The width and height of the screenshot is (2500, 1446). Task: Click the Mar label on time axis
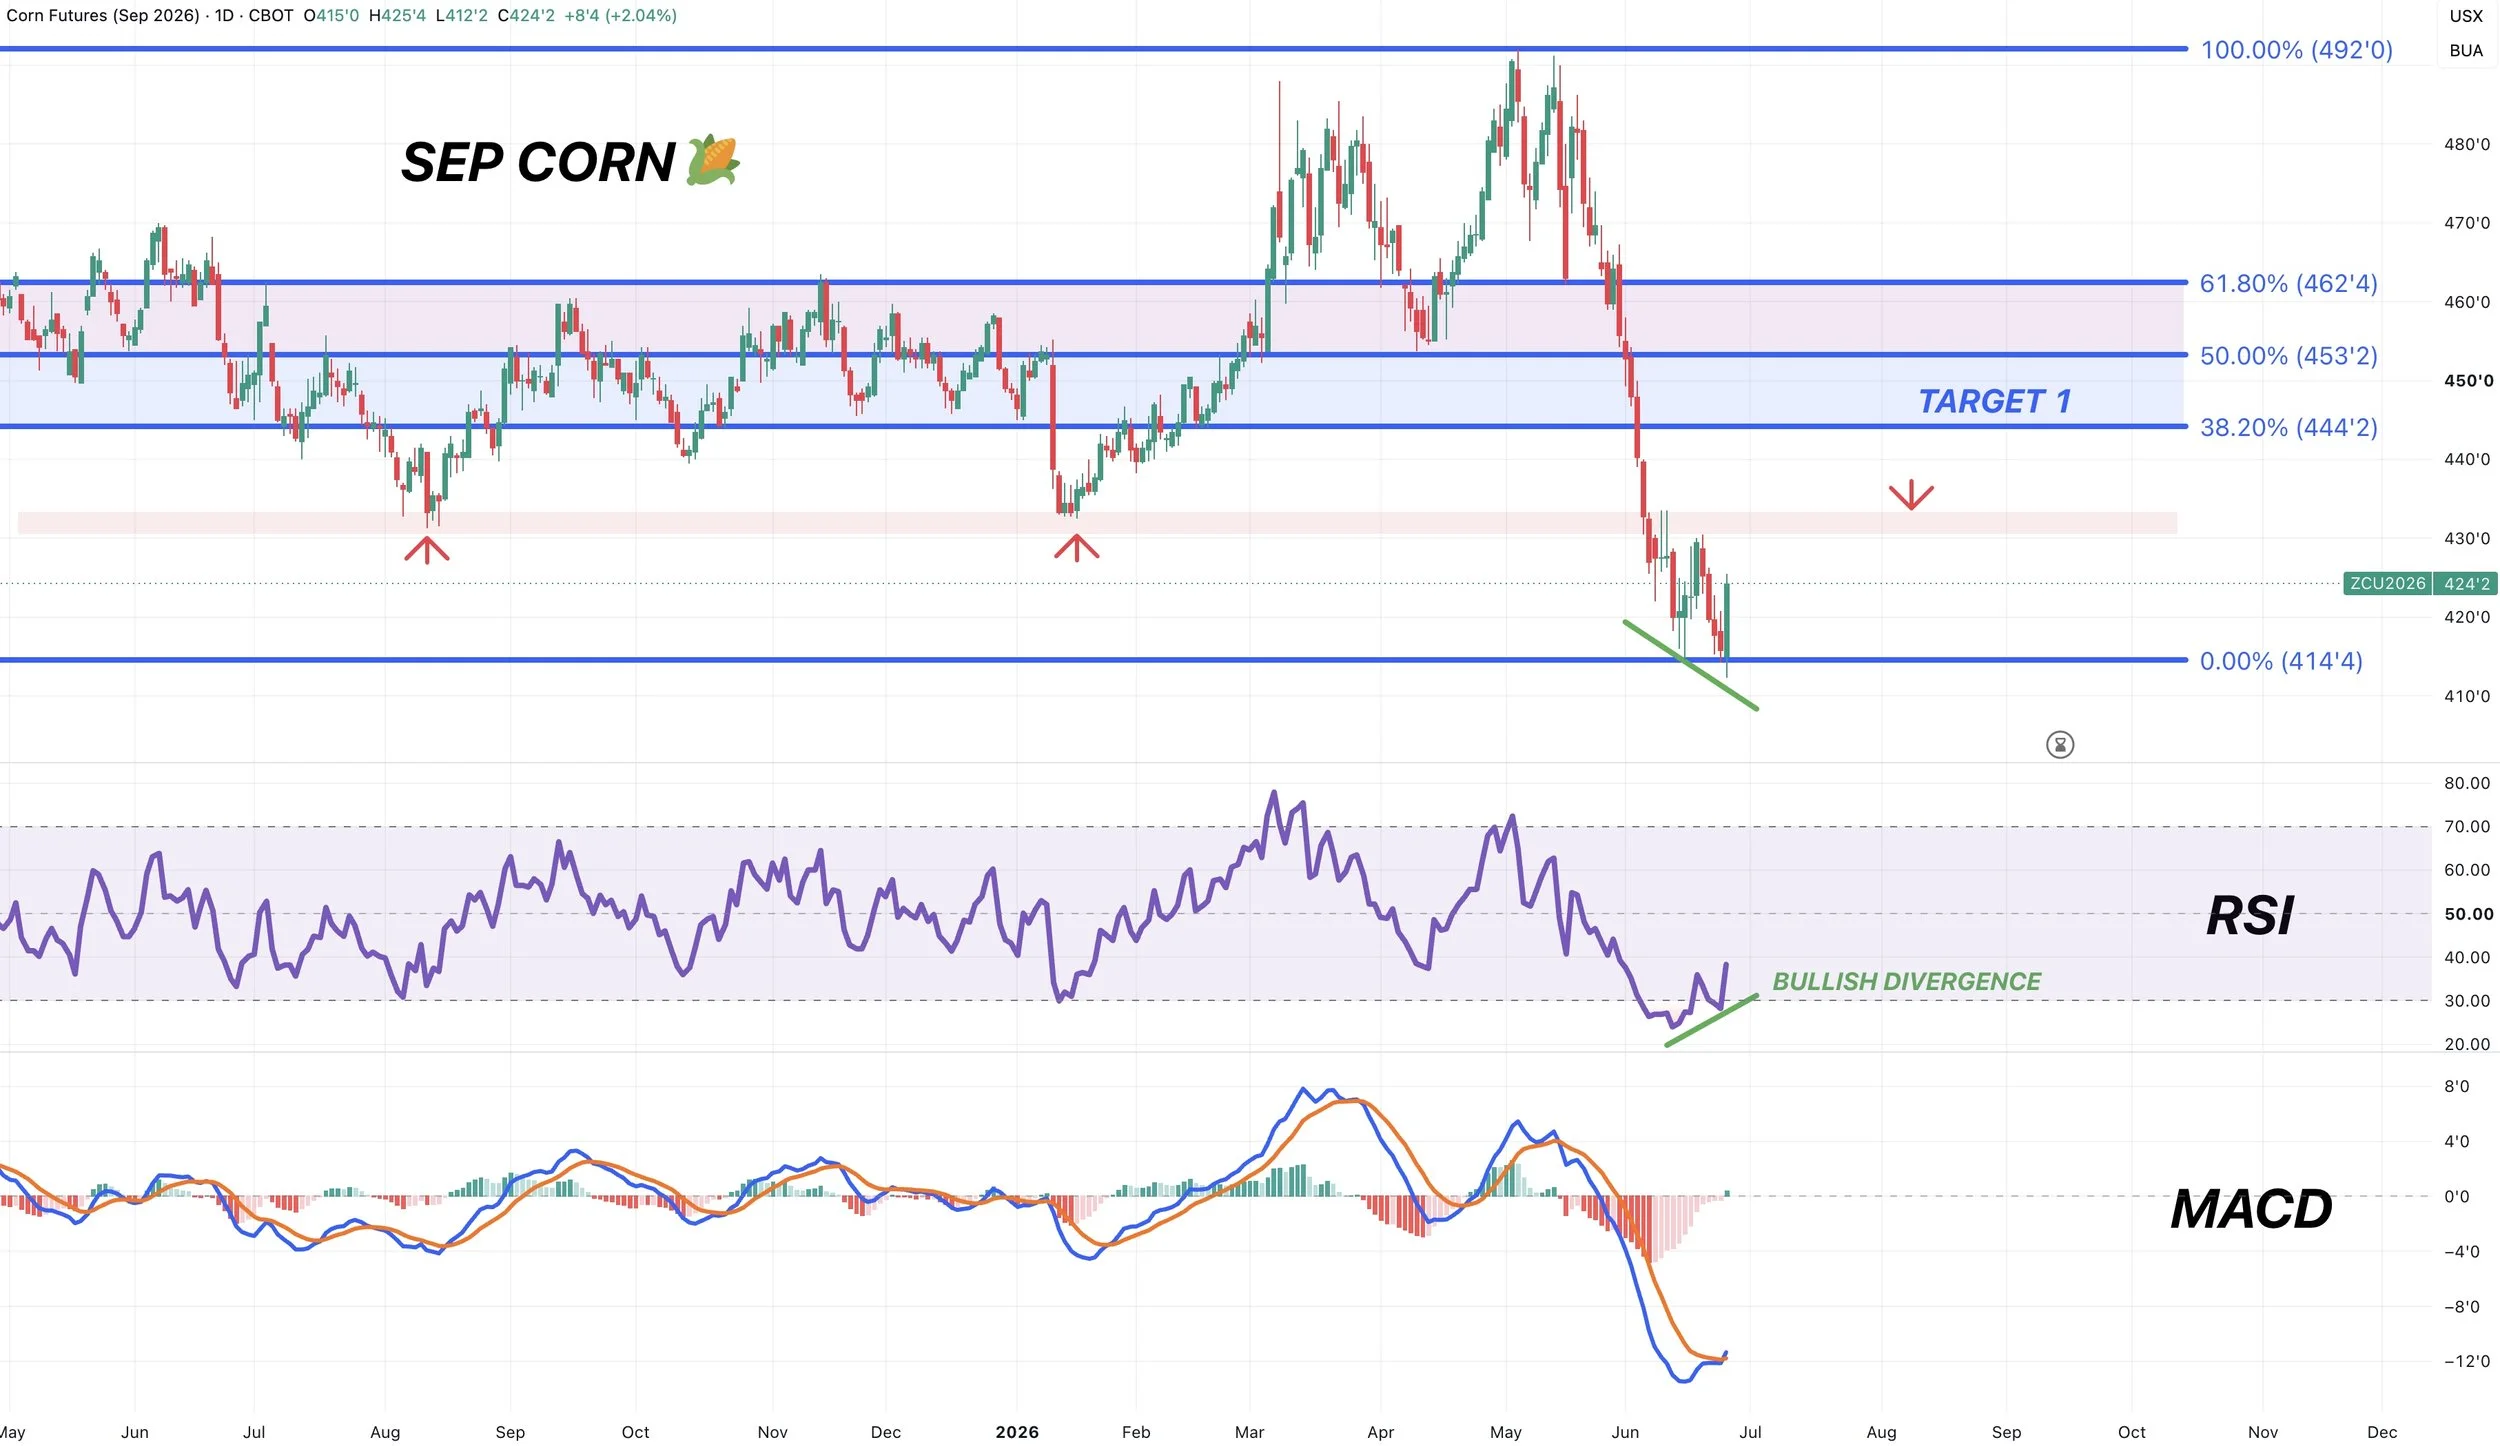coord(1249,1432)
